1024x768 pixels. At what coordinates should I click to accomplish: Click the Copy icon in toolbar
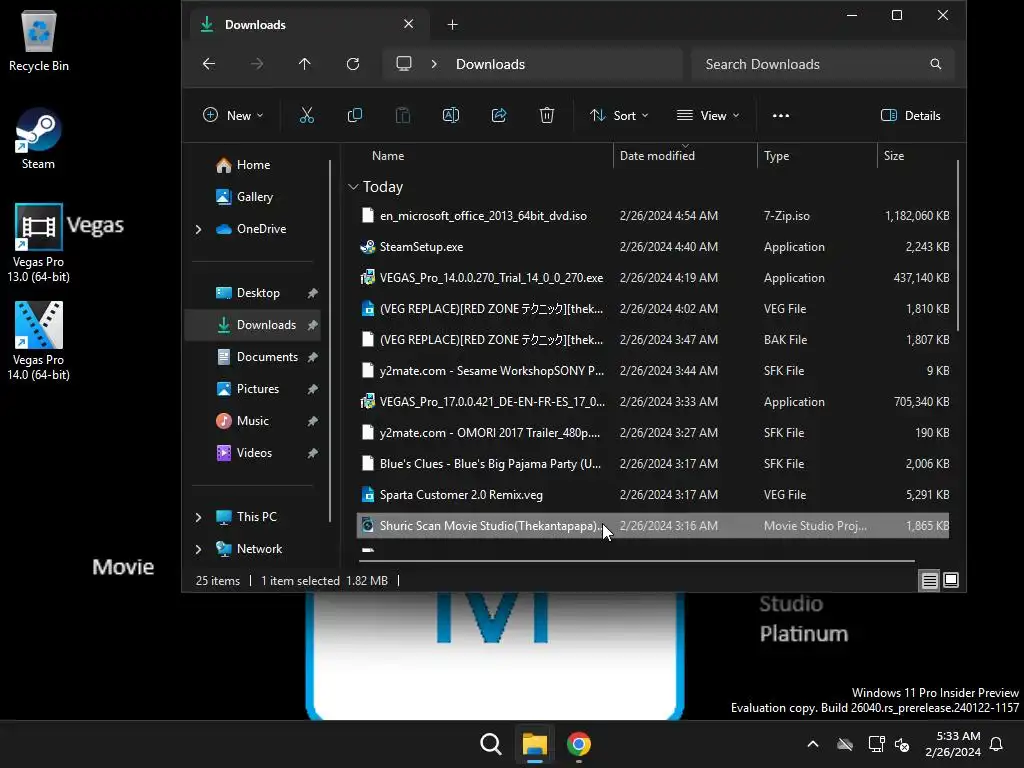point(355,116)
